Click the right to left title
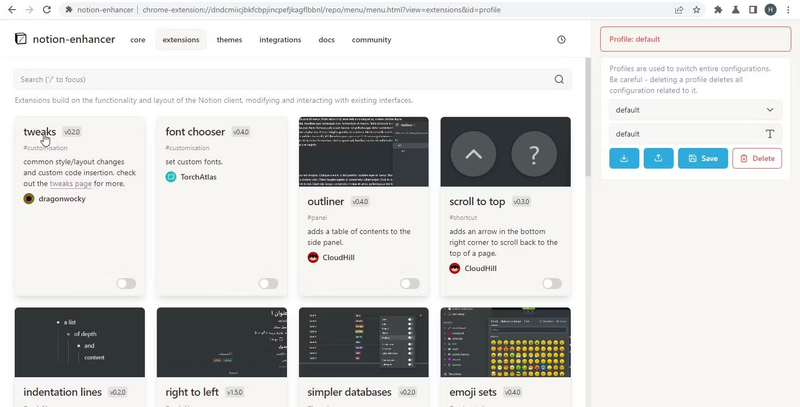The width and height of the screenshot is (800, 407). [x=192, y=392]
